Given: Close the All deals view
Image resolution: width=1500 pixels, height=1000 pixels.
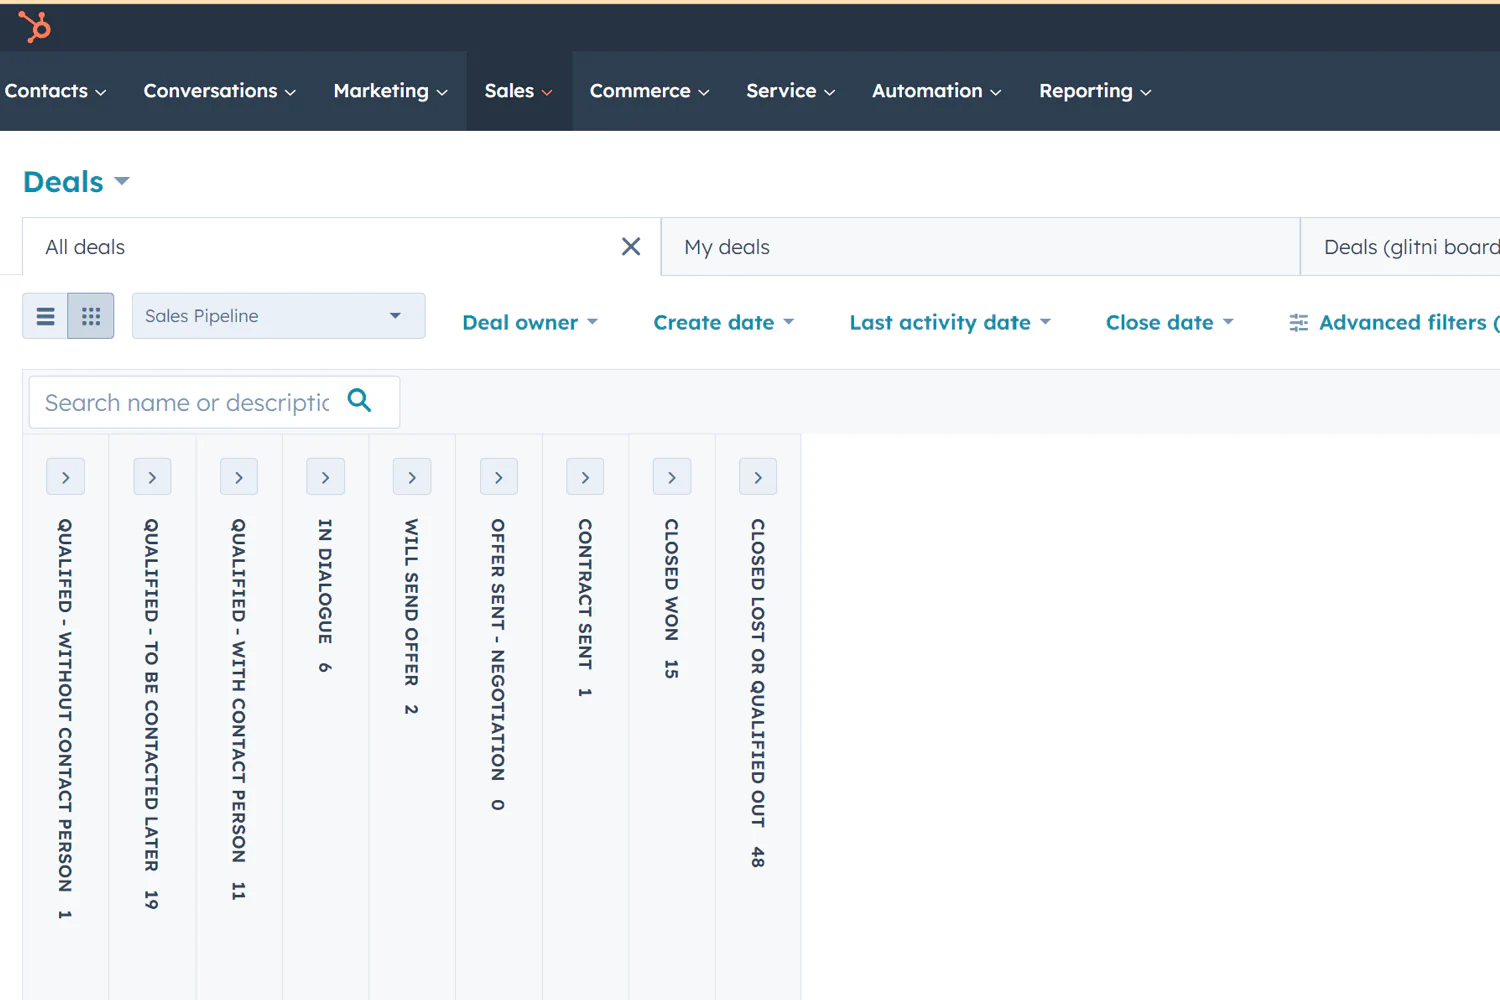Looking at the screenshot, I should click(631, 246).
